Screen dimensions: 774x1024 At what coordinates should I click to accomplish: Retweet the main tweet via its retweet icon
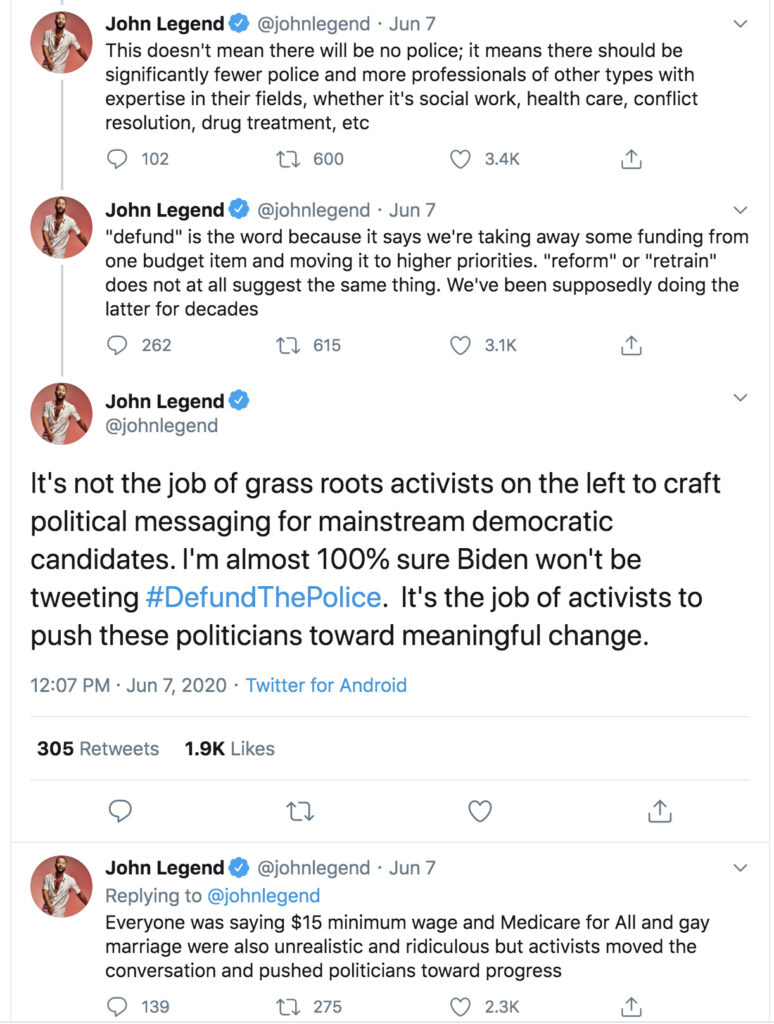pos(300,810)
